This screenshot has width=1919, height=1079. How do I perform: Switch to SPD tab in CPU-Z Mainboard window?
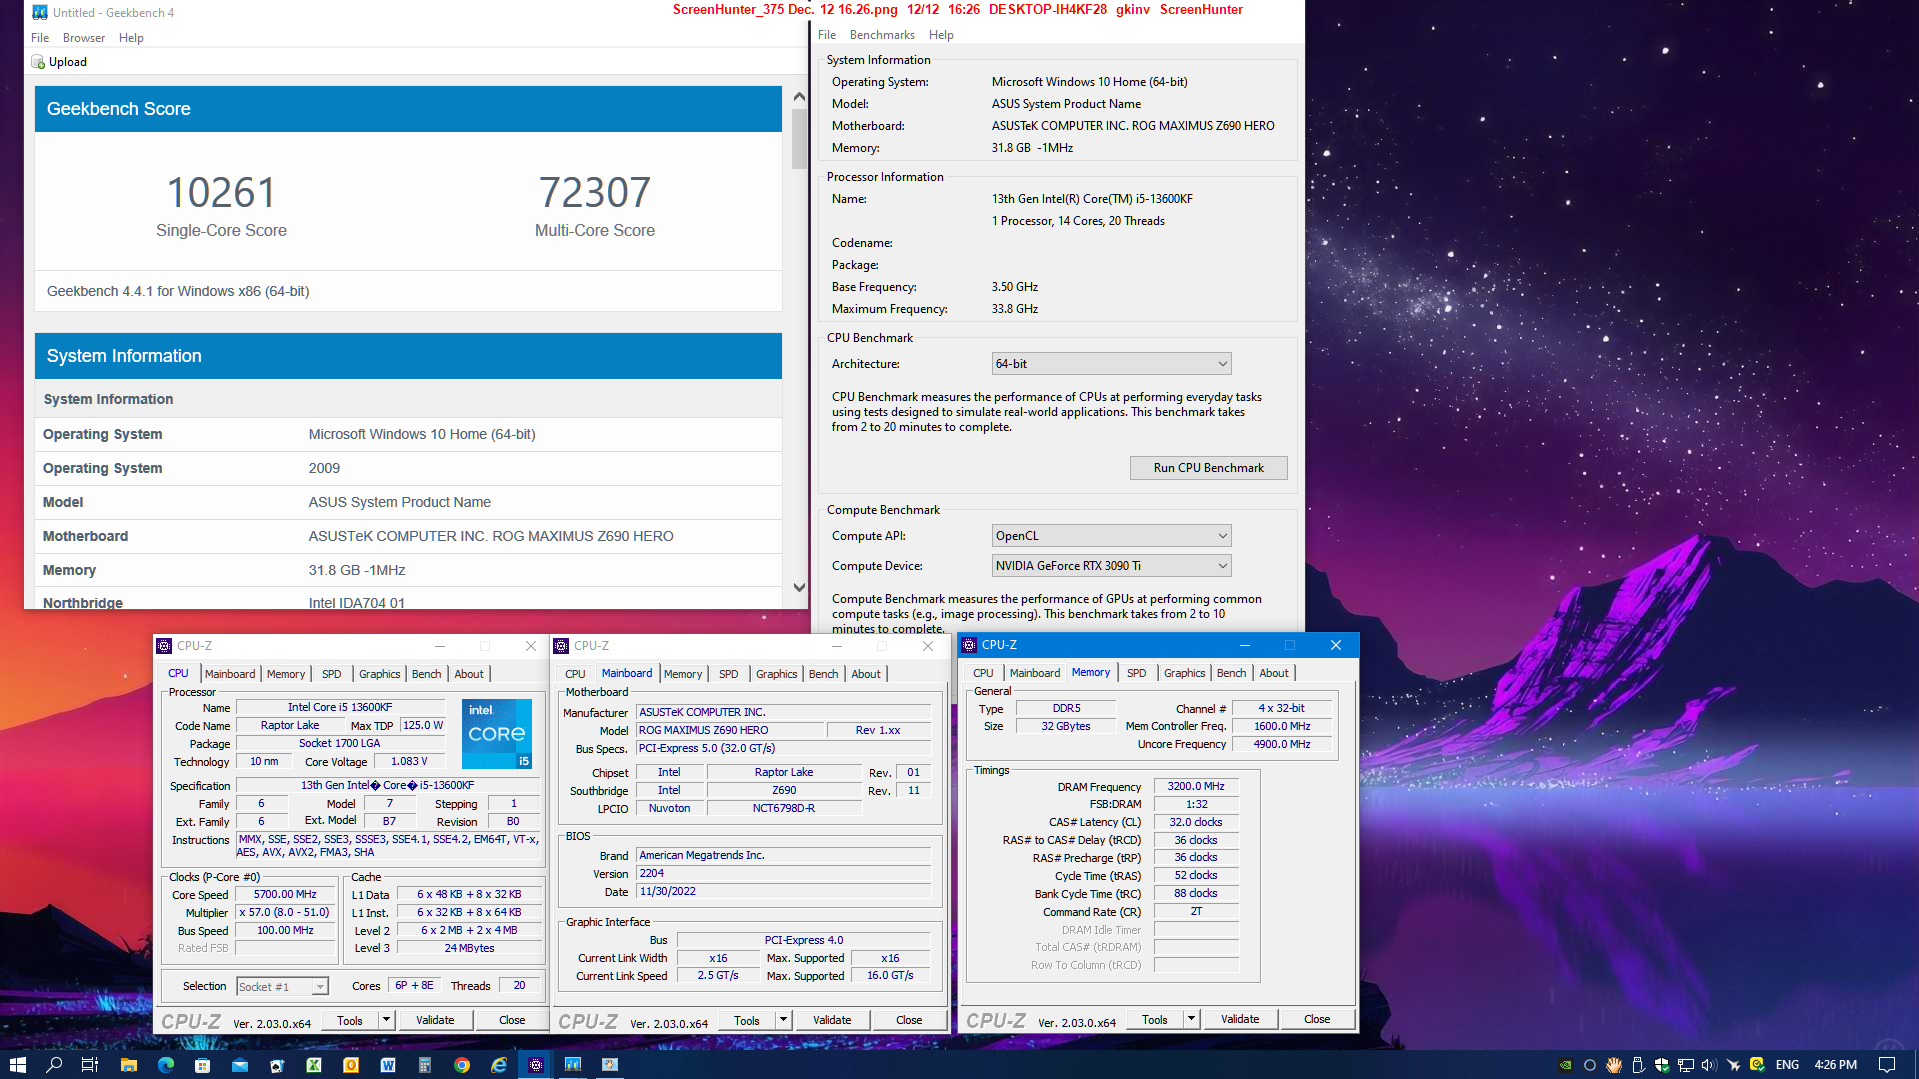(729, 674)
